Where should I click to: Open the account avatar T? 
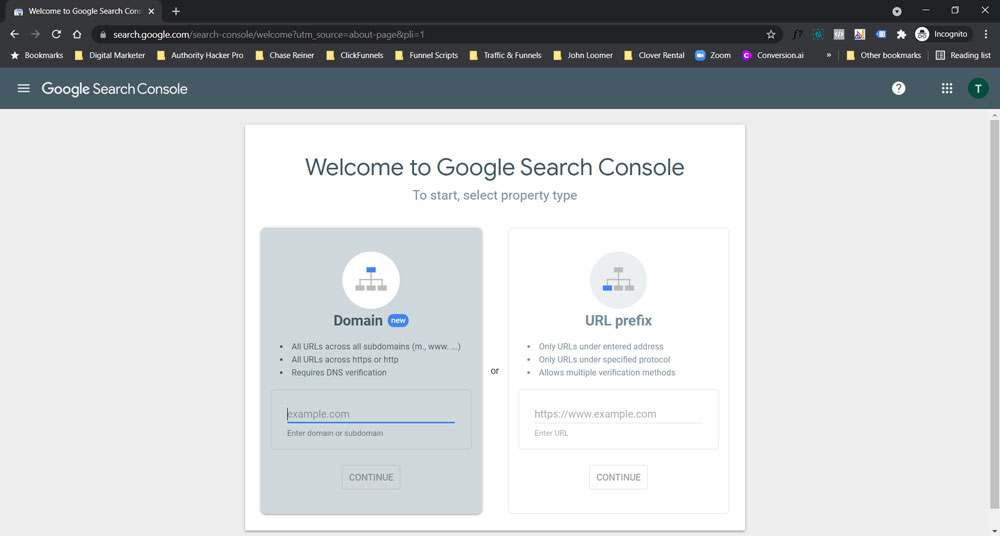pos(978,89)
